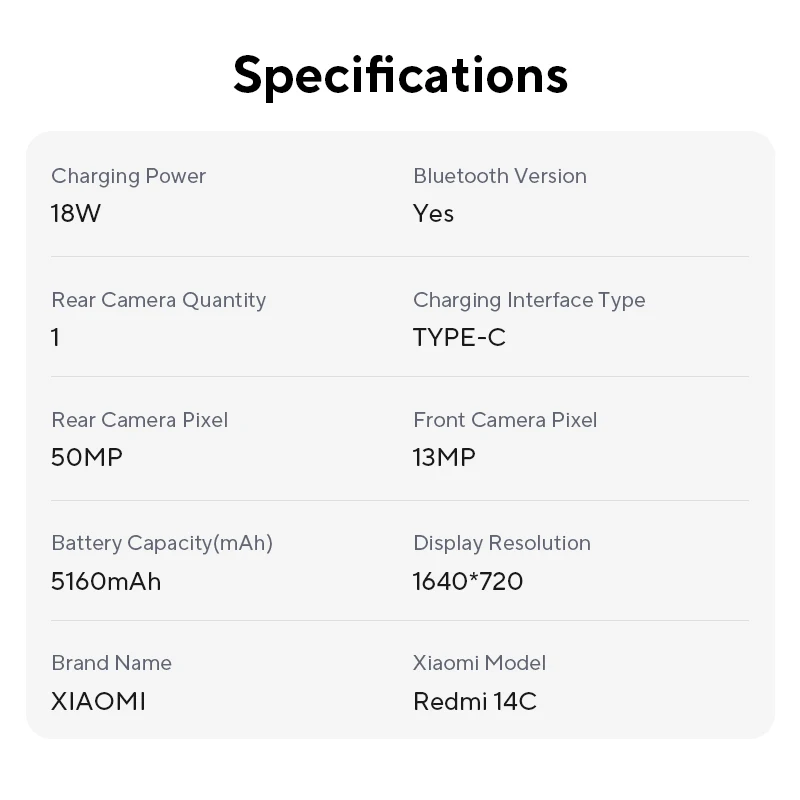This screenshot has height=800, width=800.
Task: Click the Xiaomi Model label
Action: click(x=479, y=663)
